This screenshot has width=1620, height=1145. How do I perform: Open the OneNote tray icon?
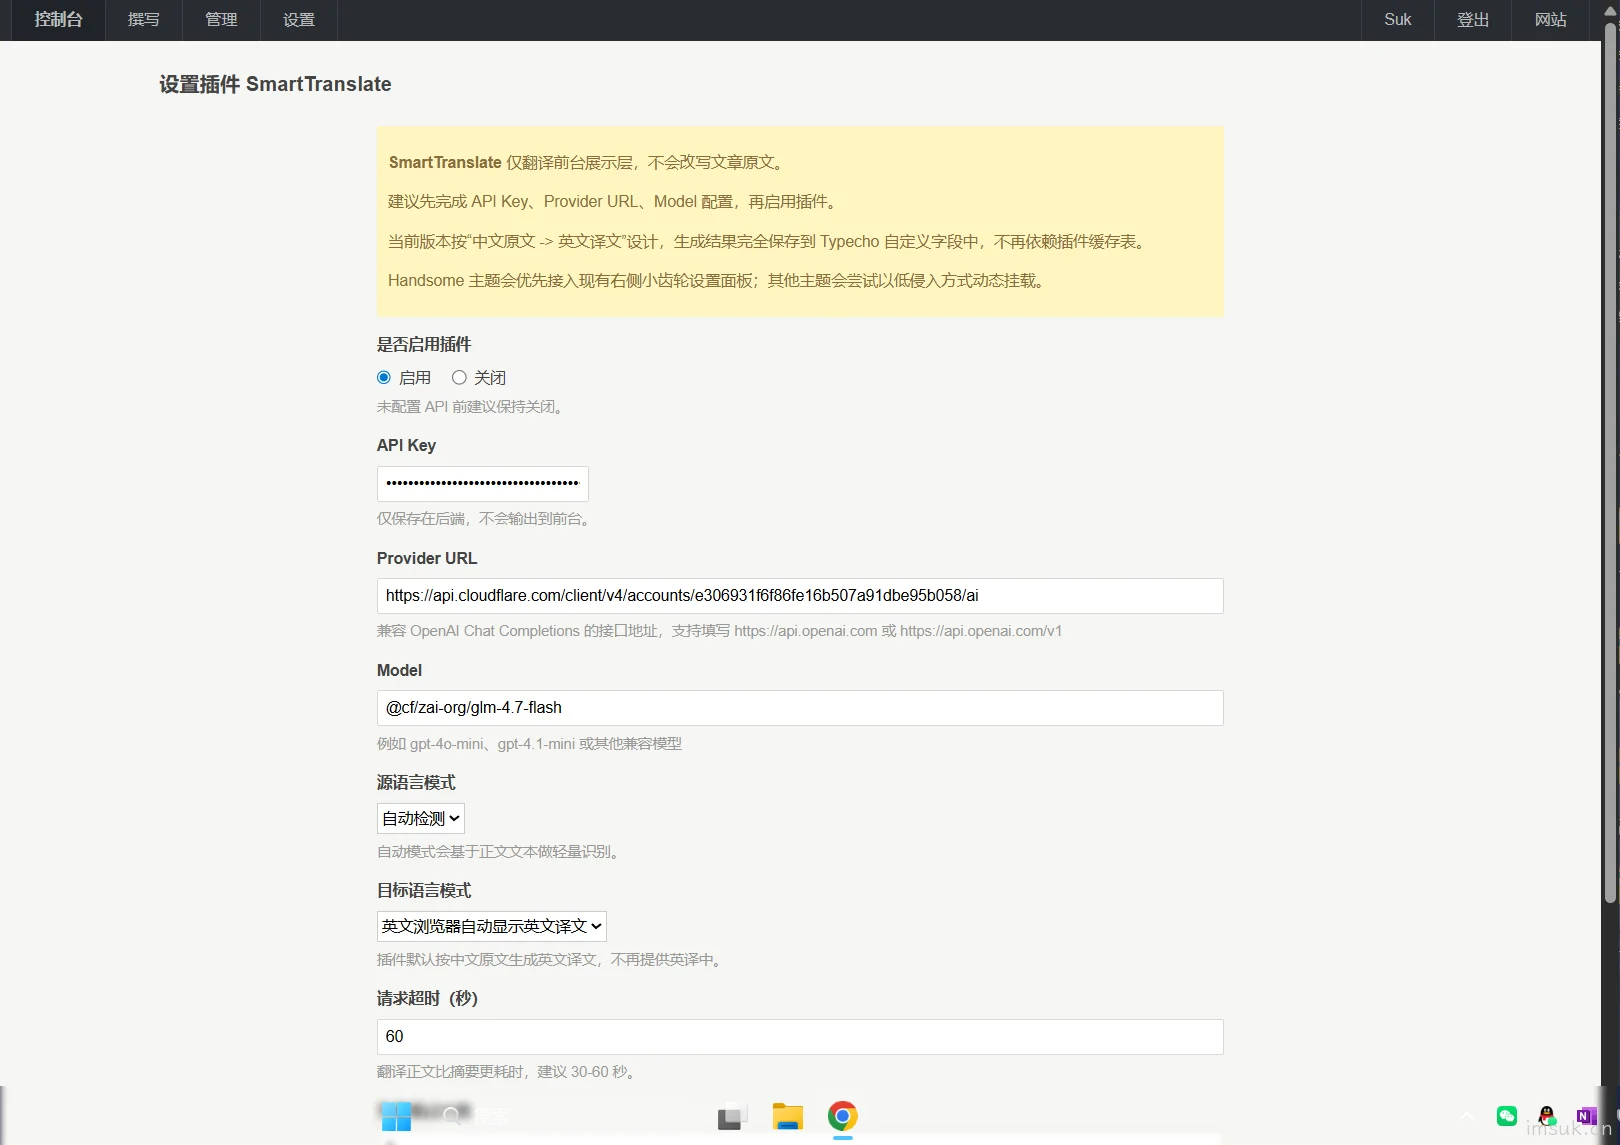[x=1586, y=1116]
